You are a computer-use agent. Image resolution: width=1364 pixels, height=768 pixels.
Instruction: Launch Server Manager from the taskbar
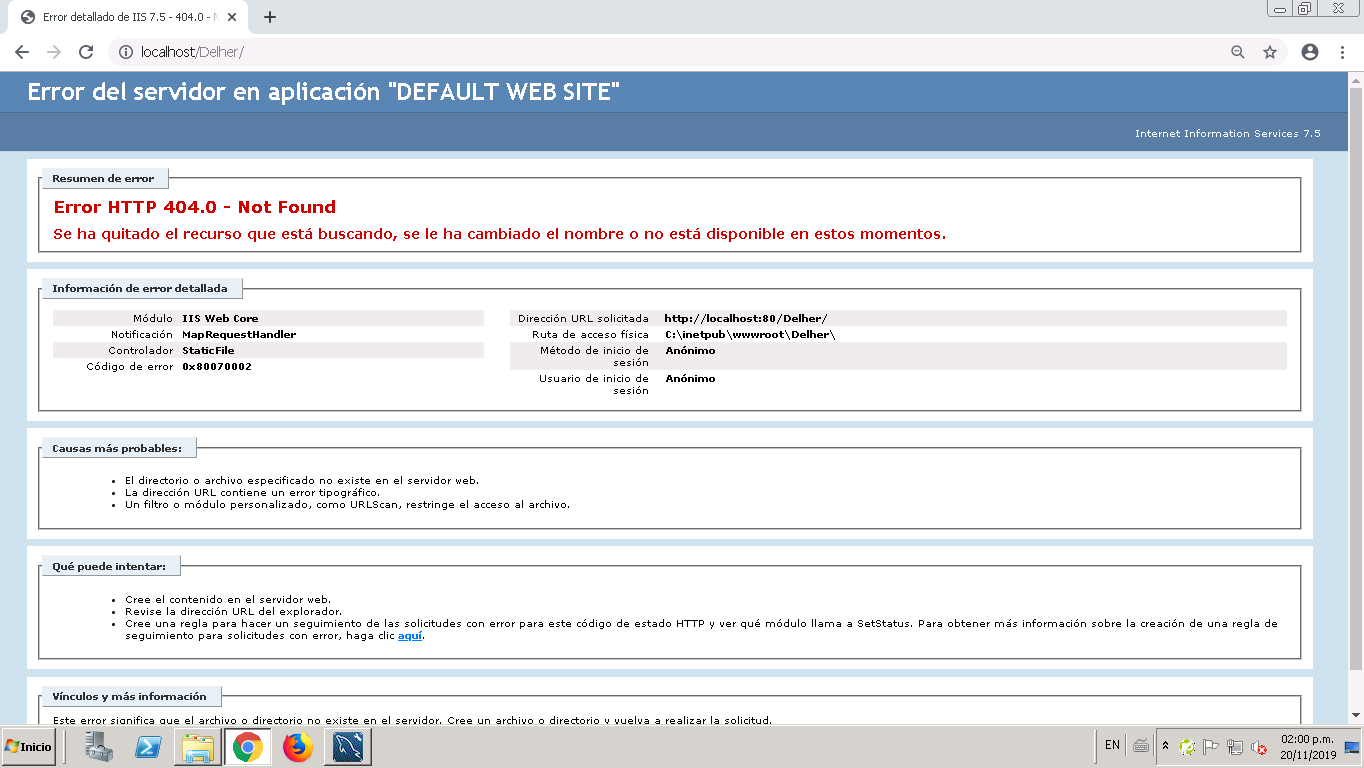(99, 747)
